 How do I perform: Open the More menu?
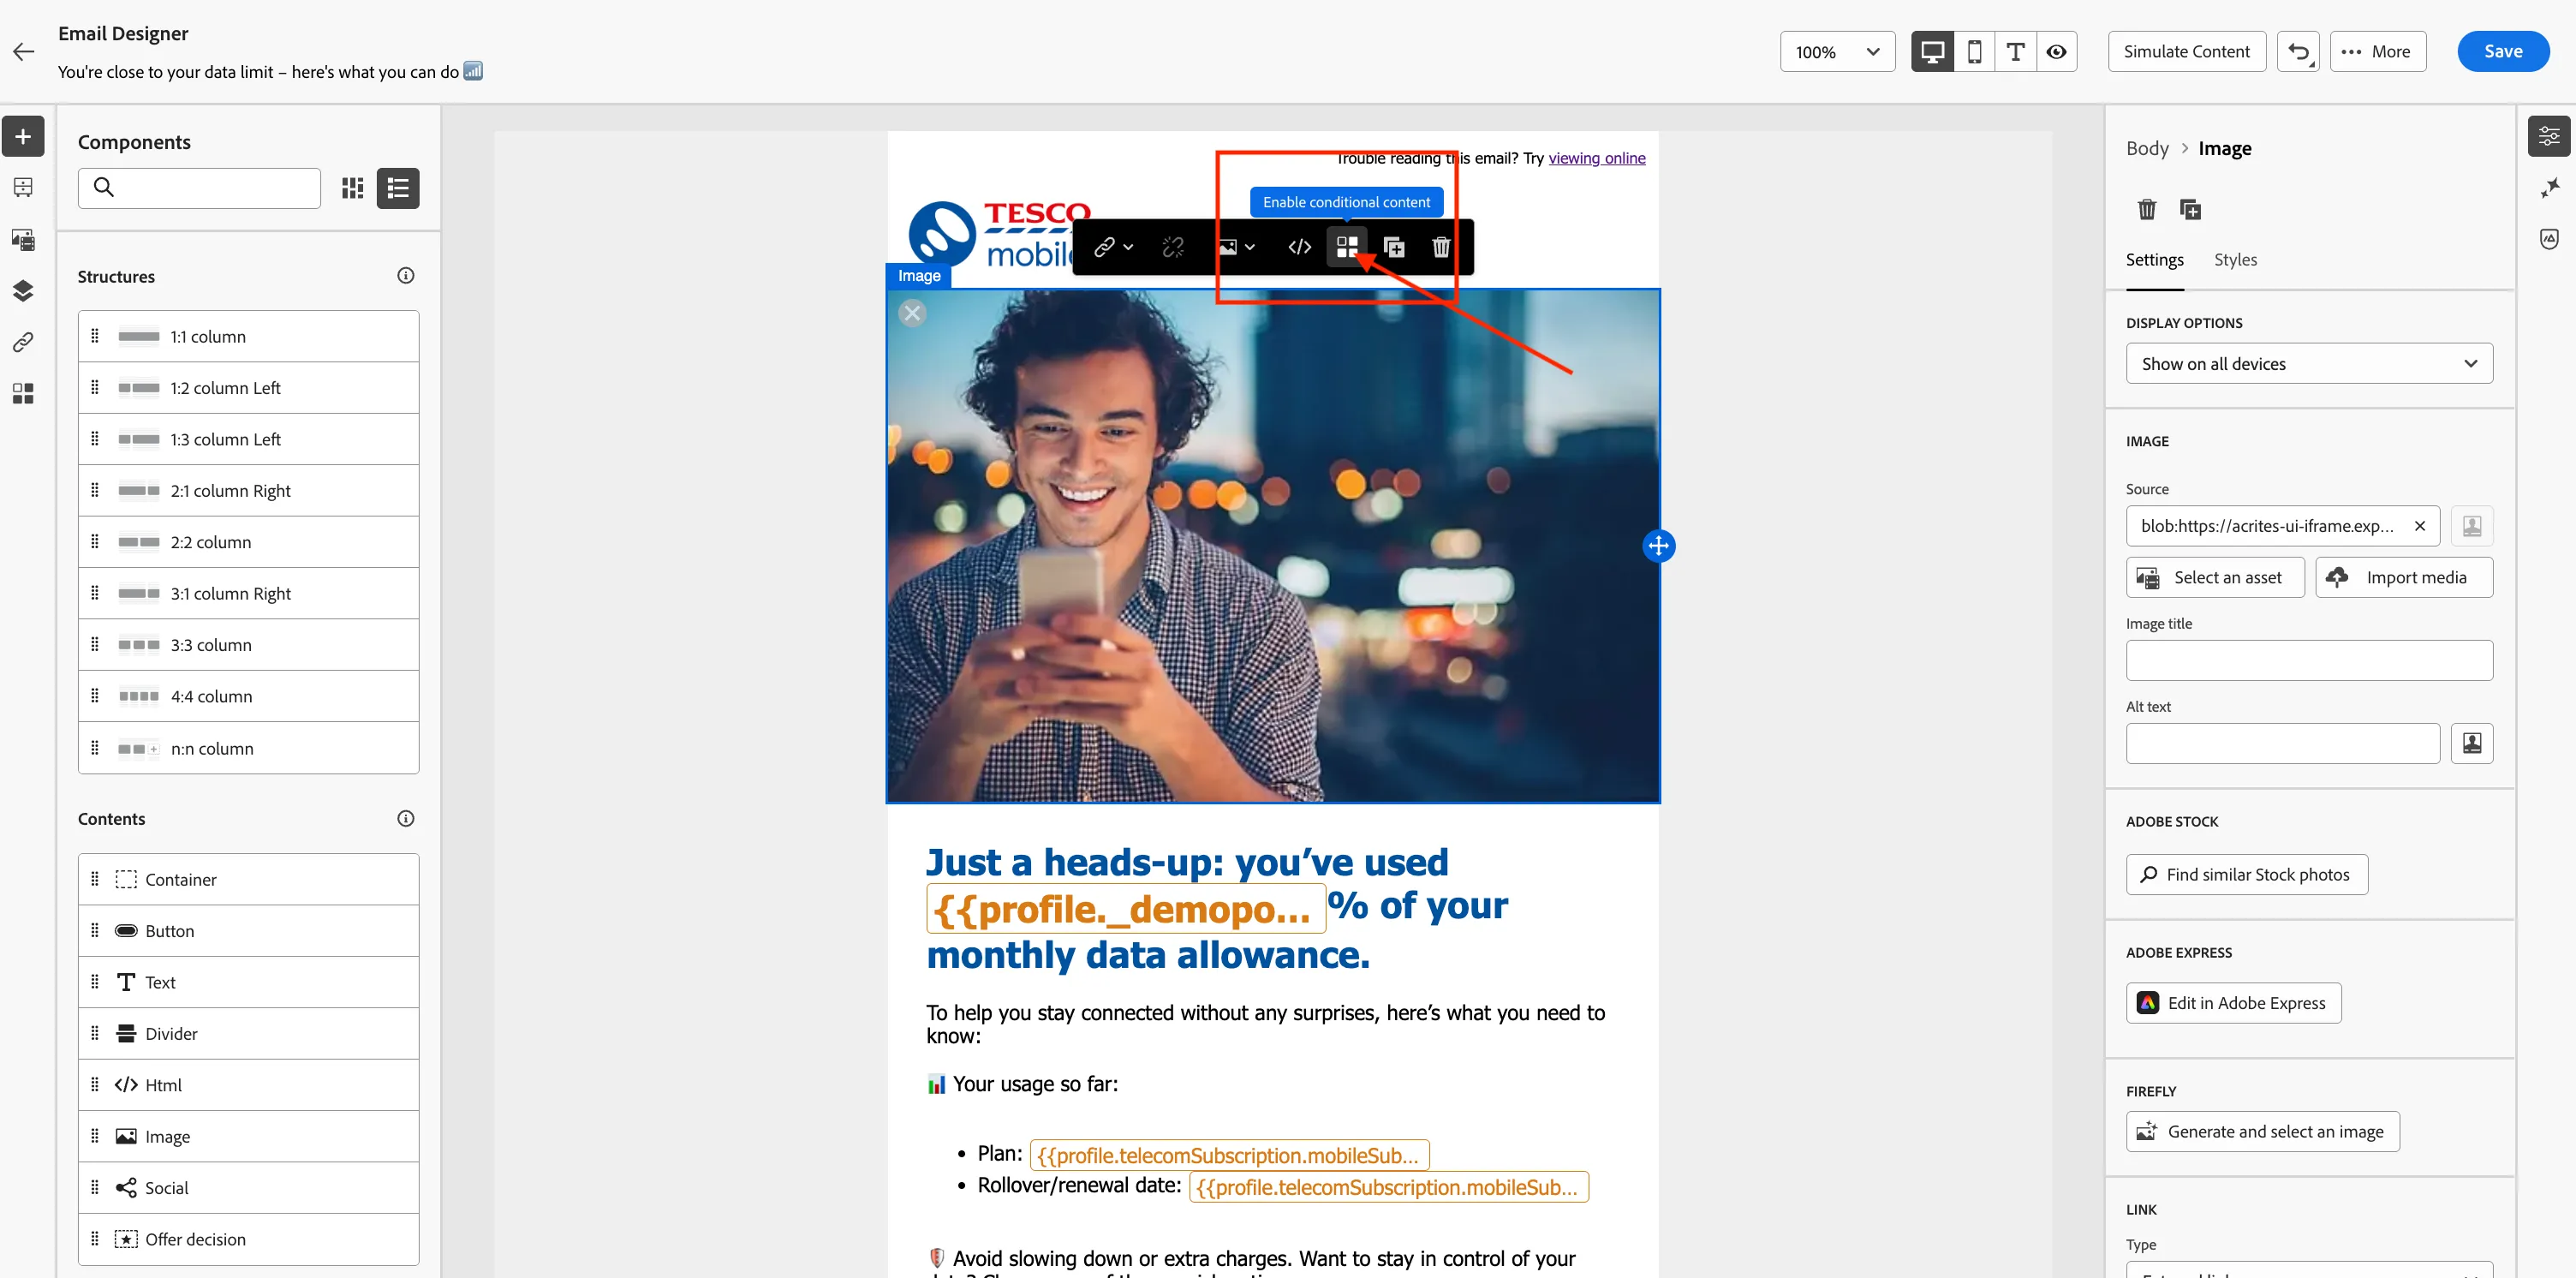2377,52
